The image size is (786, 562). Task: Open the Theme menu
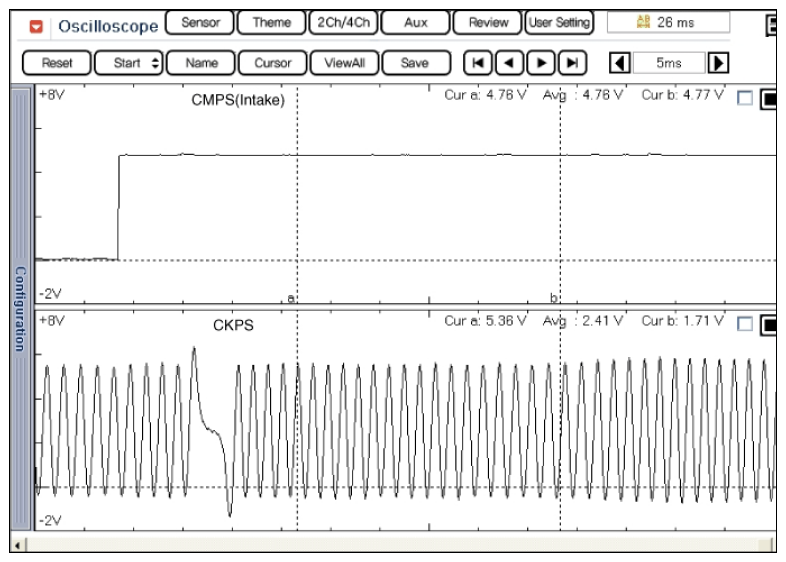pyautogui.click(x=270, y=21)
